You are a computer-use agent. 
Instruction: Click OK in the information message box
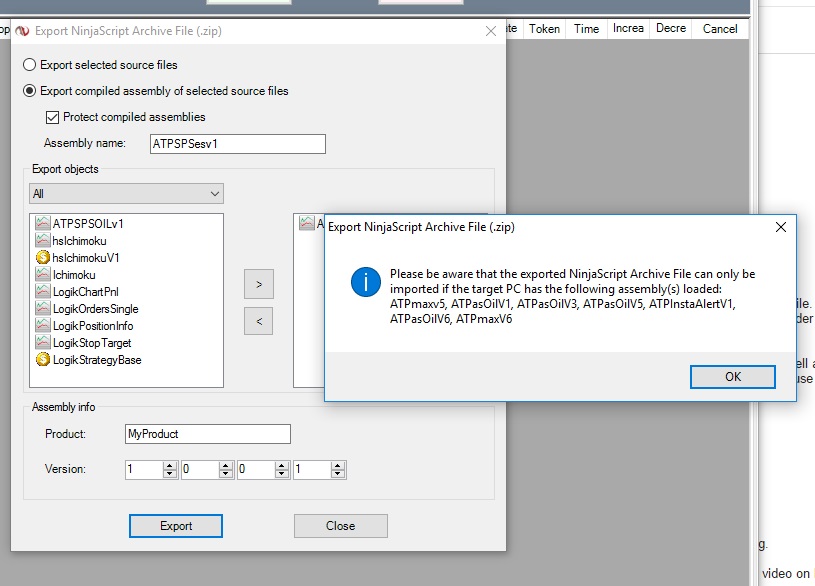coord(733,377)
